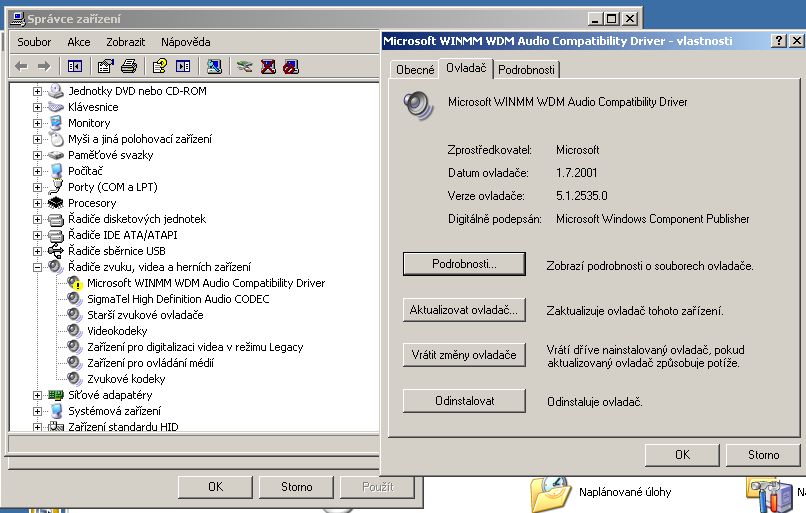This screenshot has width=806, height=513.
Task: Click the Back arrow in Device Manager toolbar
Action: [21, 66]
